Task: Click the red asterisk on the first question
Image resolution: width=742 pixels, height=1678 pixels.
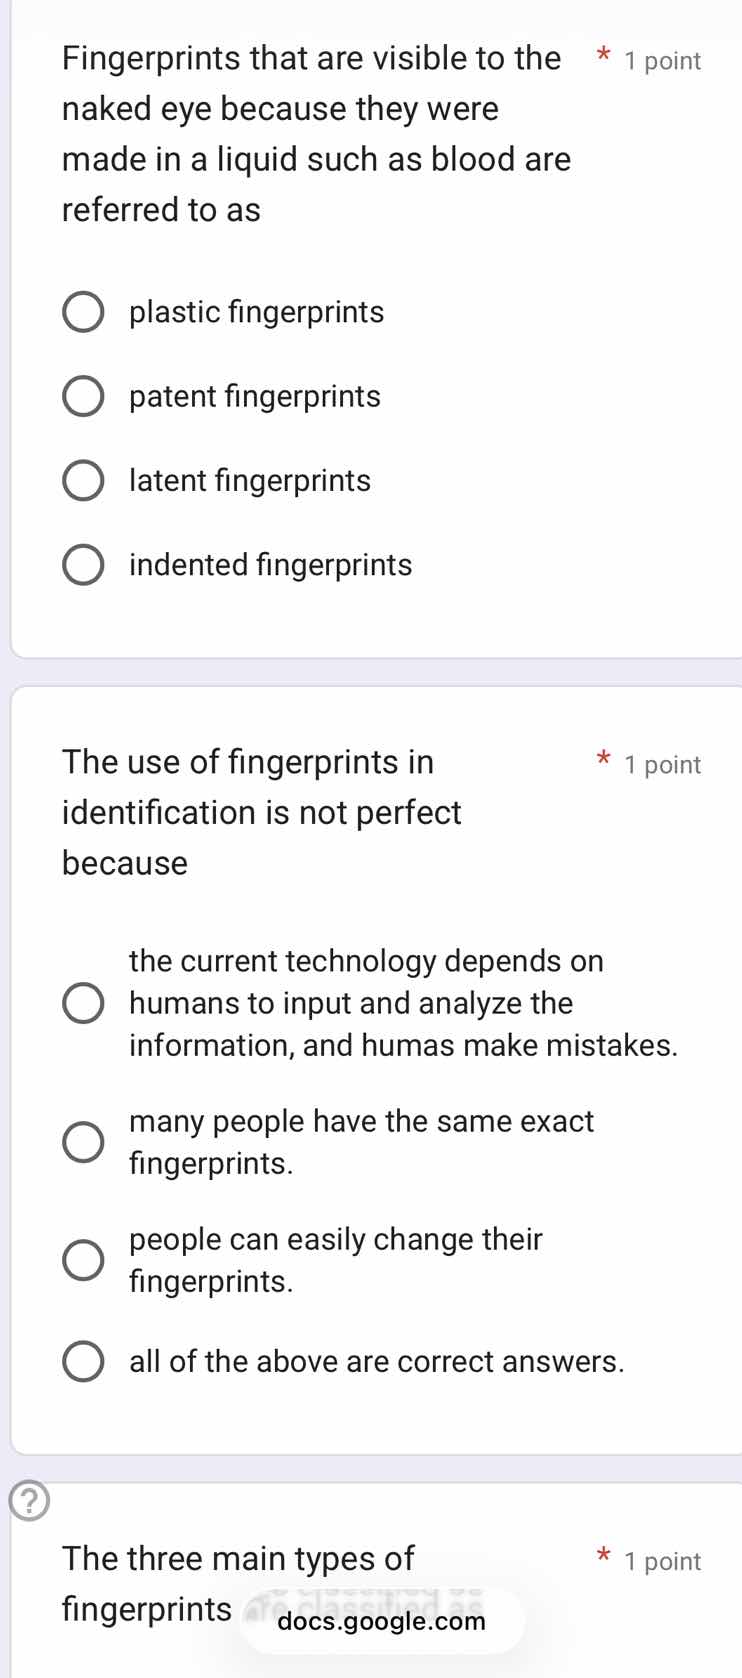Action: tap(604, 59)
